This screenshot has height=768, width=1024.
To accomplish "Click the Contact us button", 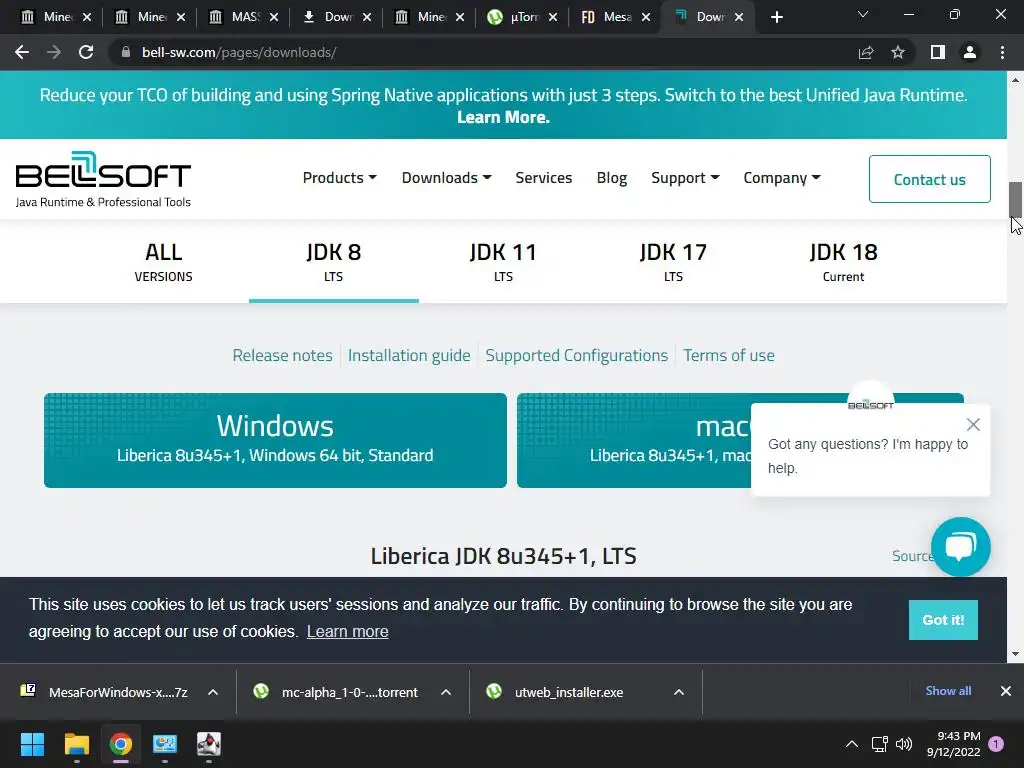I will [929, 179].
